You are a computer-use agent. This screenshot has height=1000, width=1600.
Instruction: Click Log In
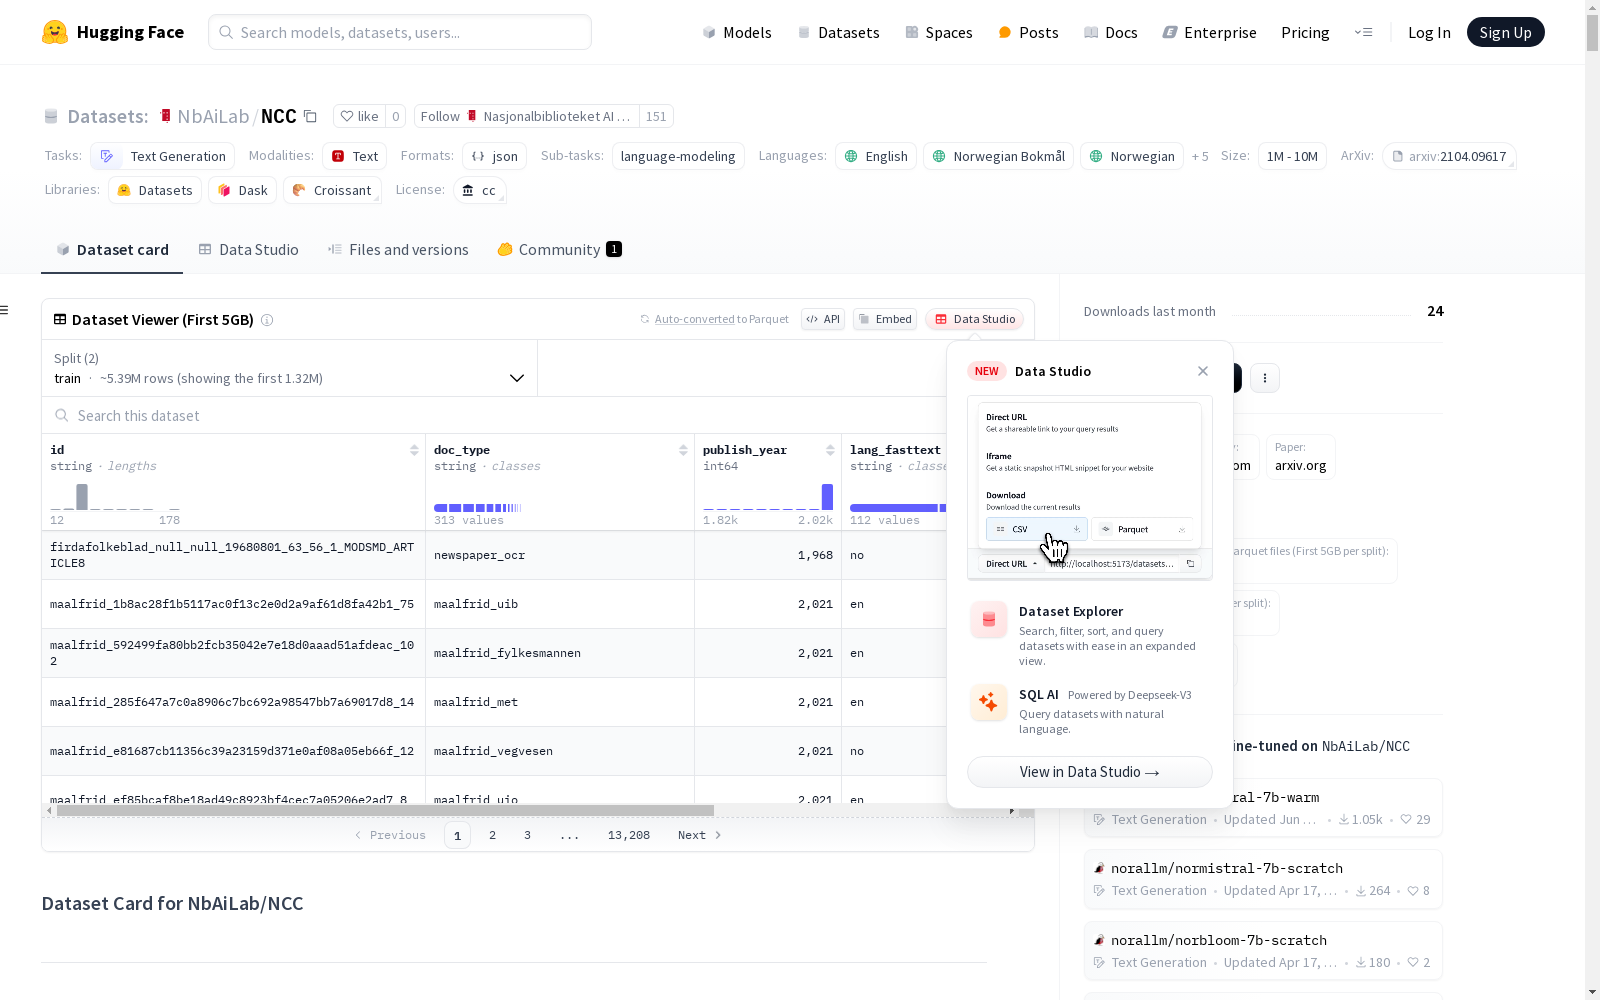pos(1429,32)
